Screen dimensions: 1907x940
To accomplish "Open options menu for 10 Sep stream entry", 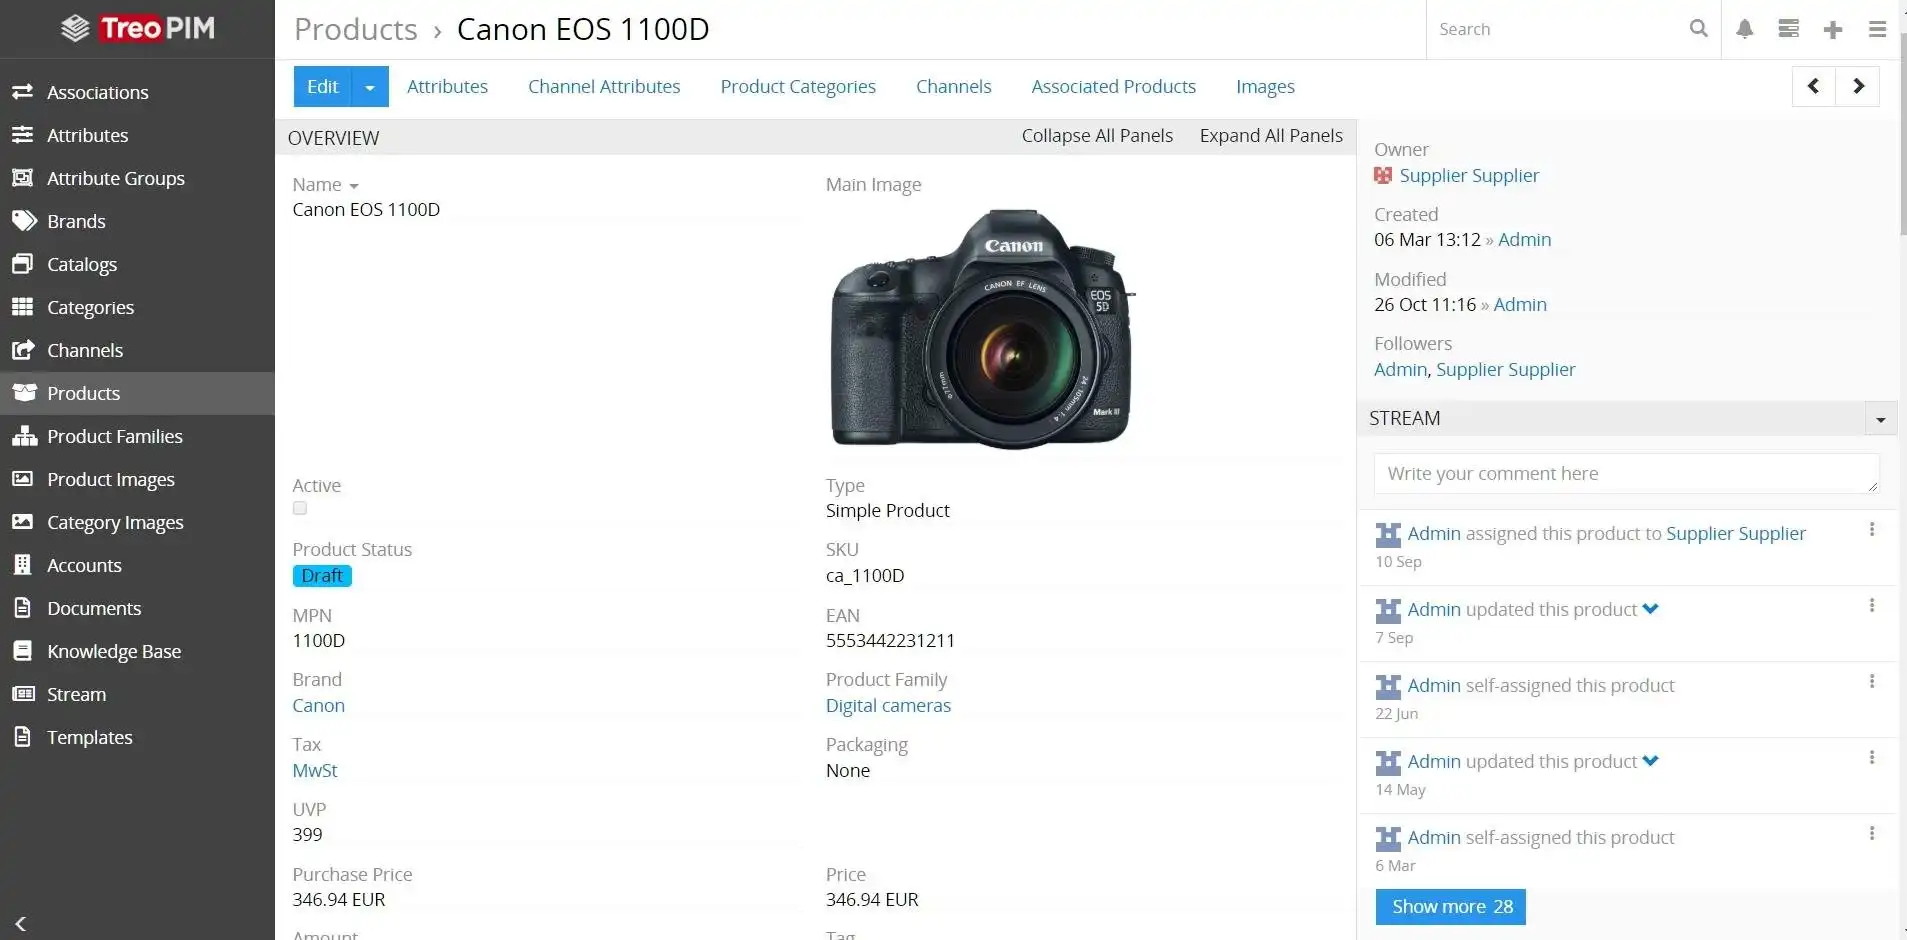I will coord(1872,529).
